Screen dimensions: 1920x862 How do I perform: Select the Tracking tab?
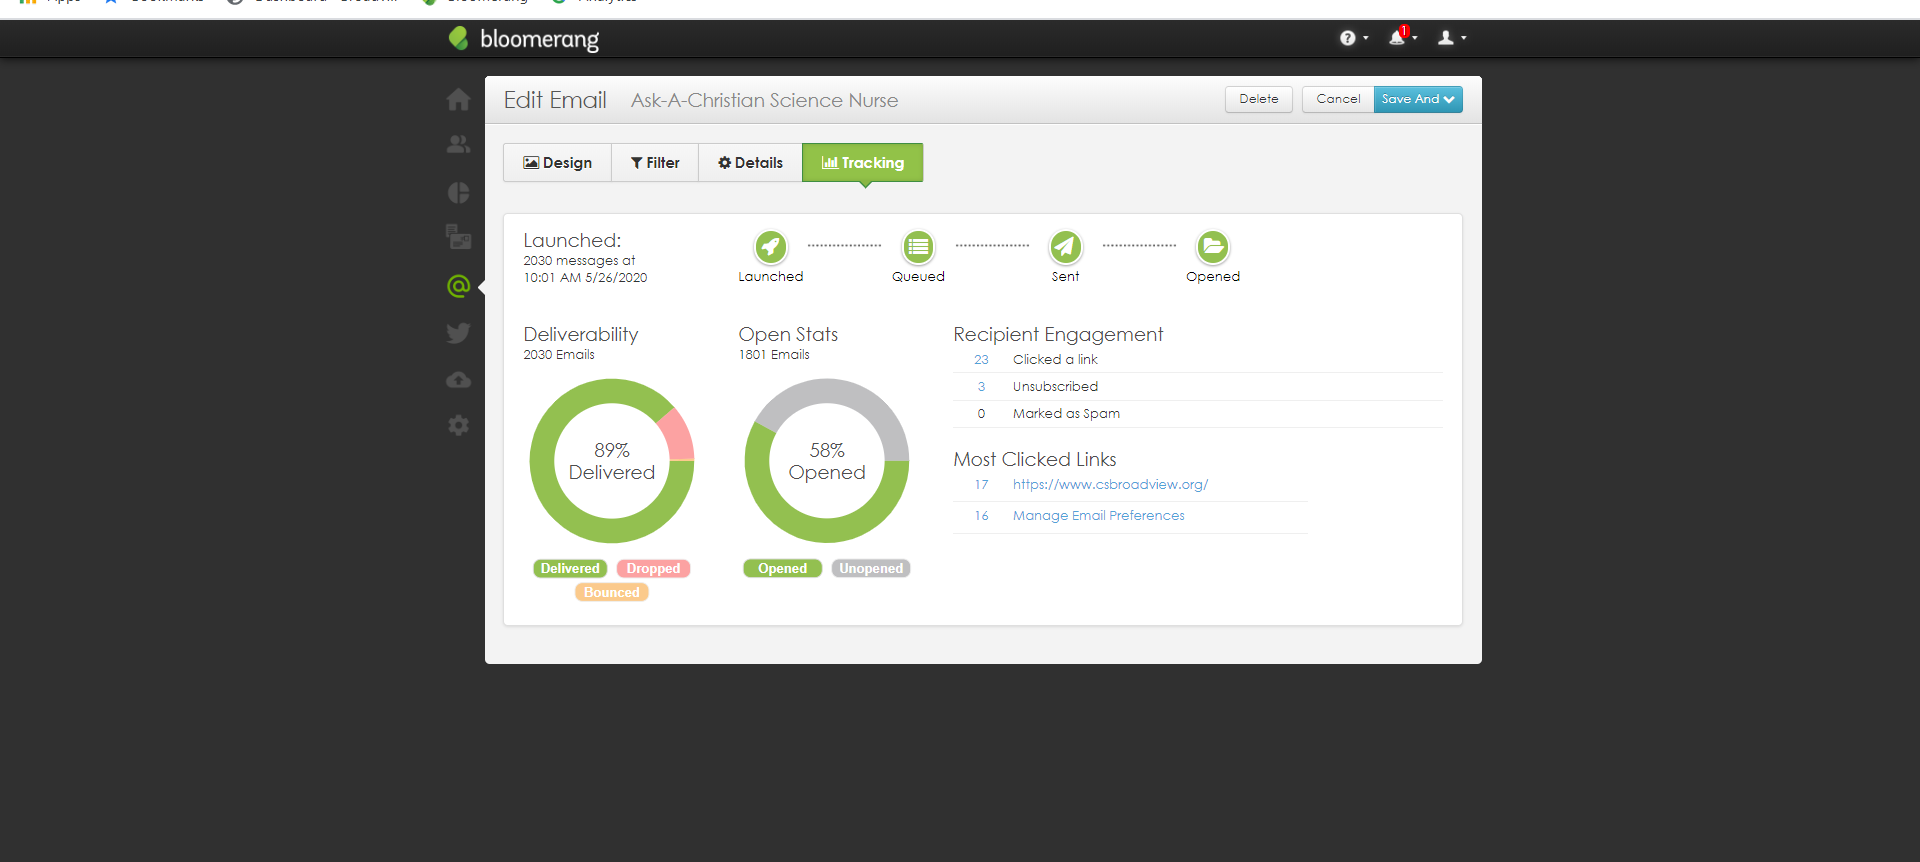pos(862,163)
